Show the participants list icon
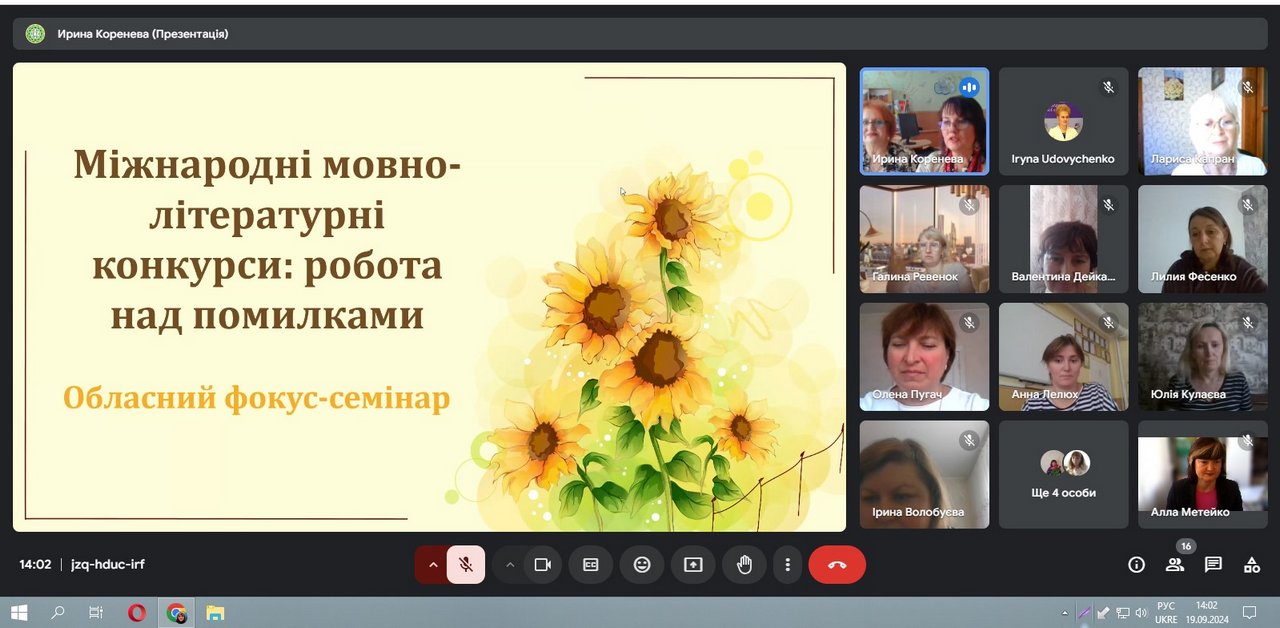 (1175, 565)
